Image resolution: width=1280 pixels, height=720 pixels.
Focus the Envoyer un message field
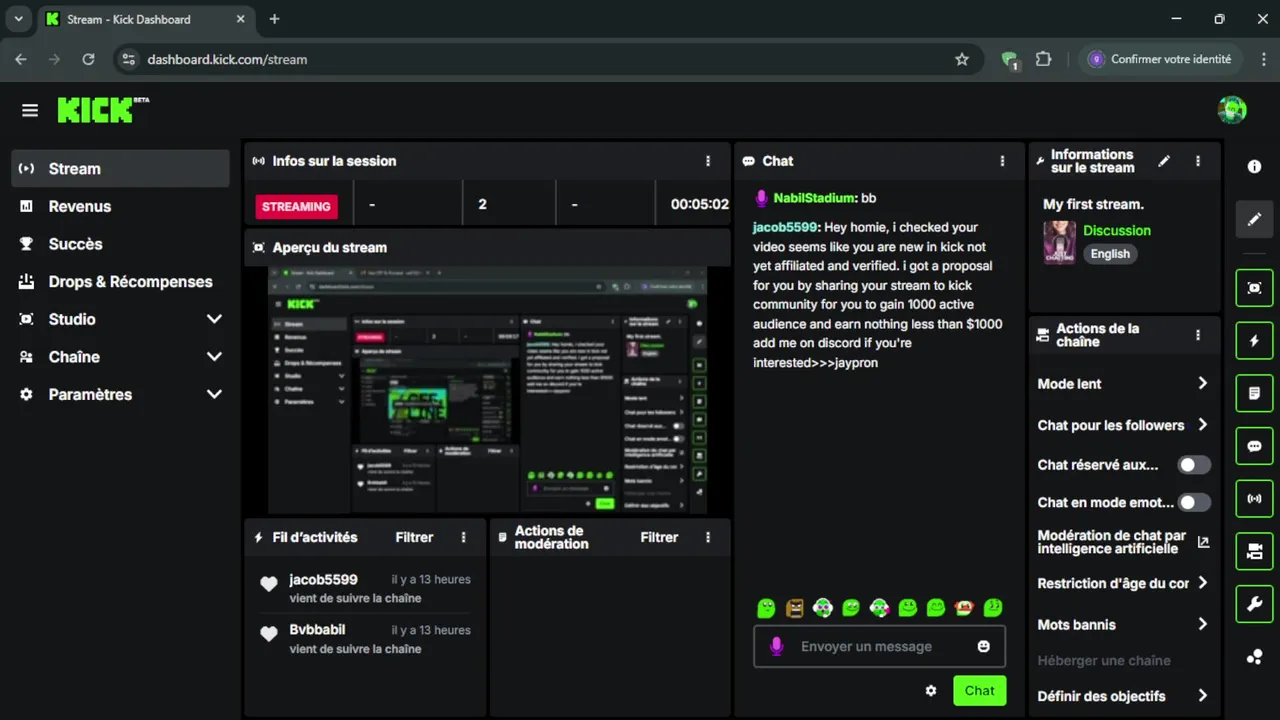[x=879, y=647]
